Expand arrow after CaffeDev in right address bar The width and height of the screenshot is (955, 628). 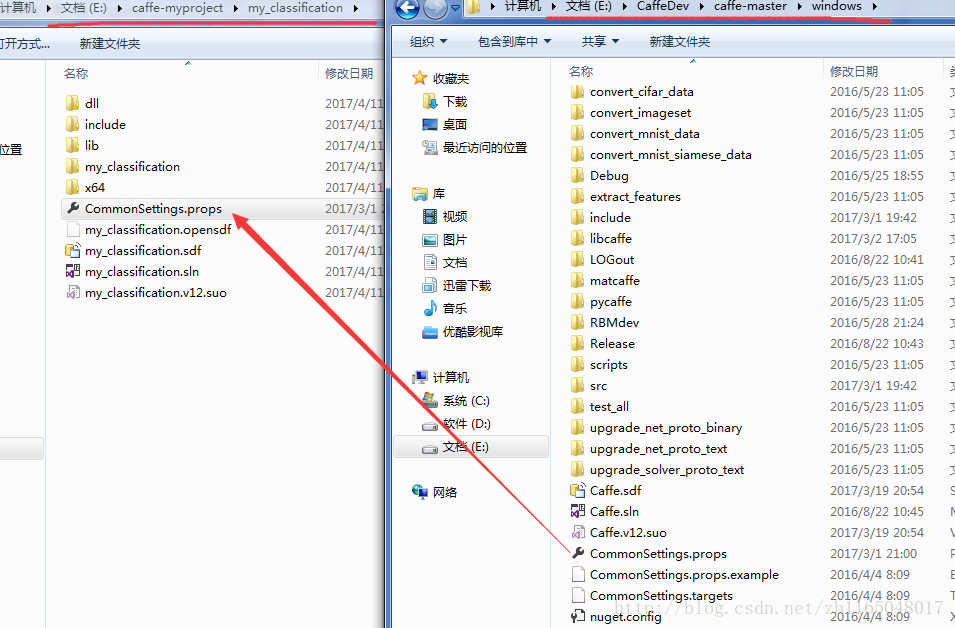(x=701, y=7)
